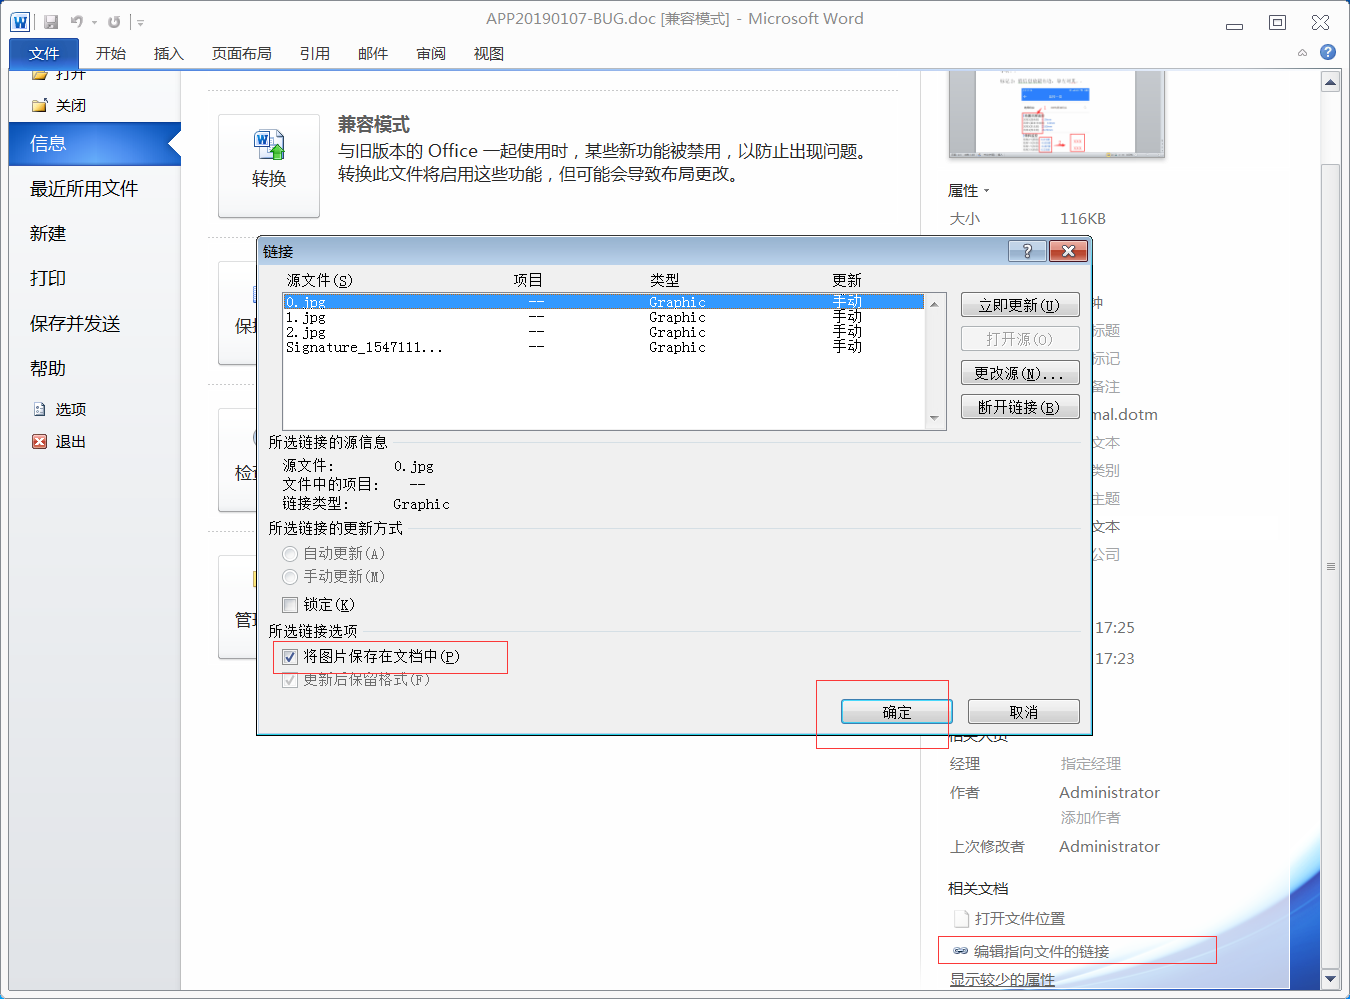Click the 转换 (Convert) document icon
Viewport: 1350px width, 999px height.
point(268,153)
